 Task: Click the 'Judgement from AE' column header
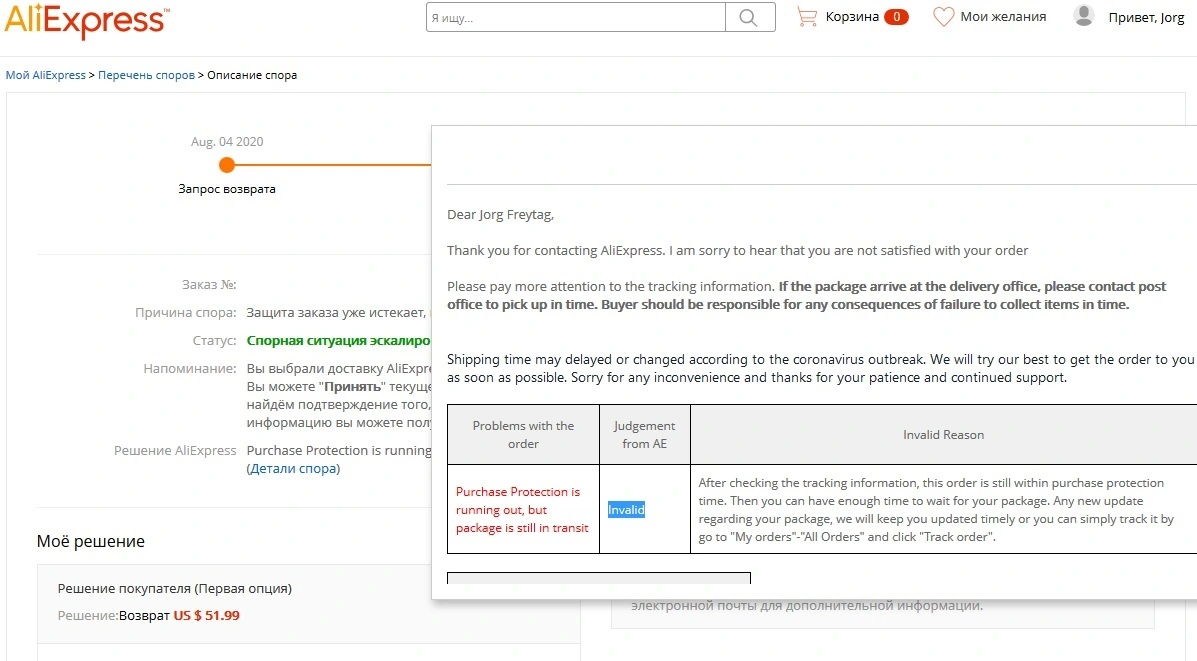pyautogui.click(x=644, y=434)
